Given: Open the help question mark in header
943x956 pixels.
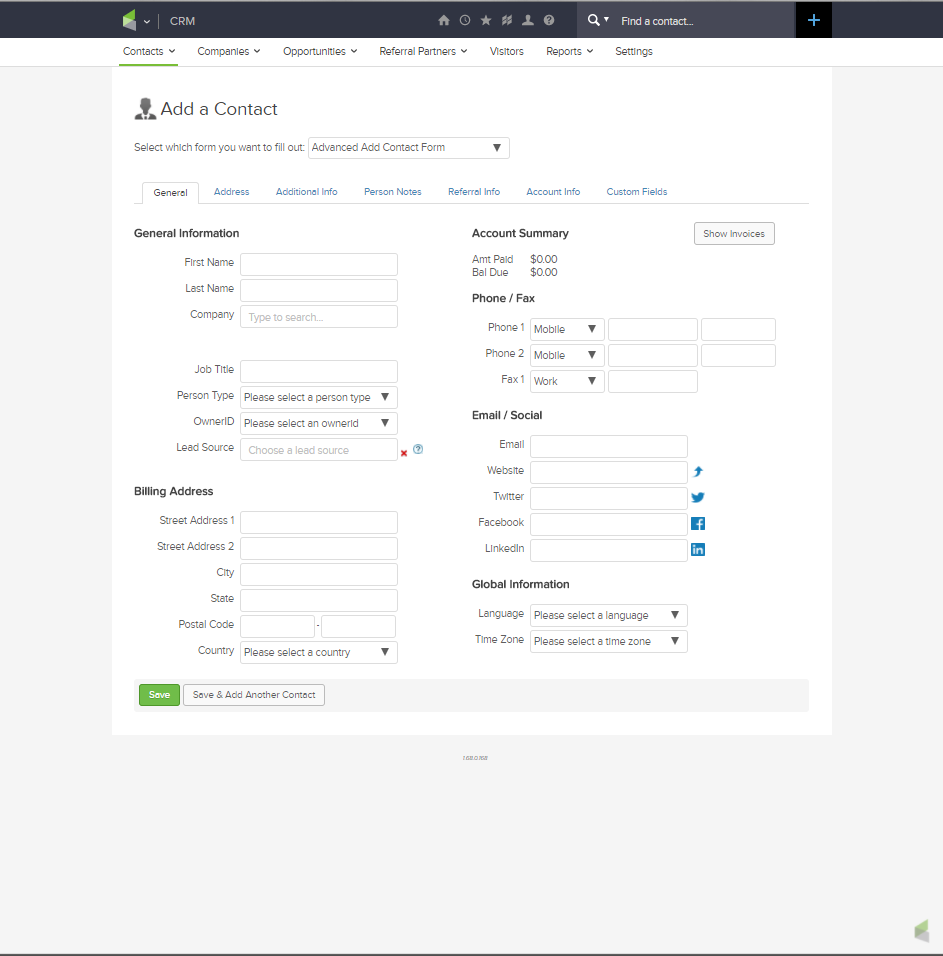Looking at the screenshot, I should (549, 20).
